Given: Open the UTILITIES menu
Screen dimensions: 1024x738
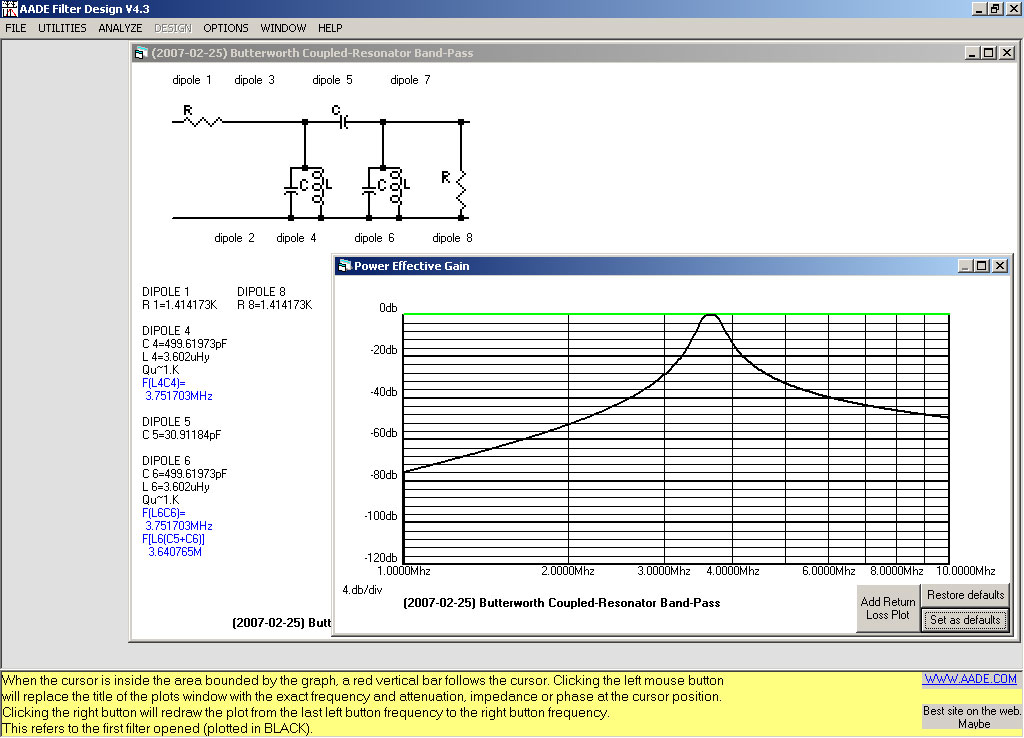Looking at the screenshot, I should [x=62, y=28].
